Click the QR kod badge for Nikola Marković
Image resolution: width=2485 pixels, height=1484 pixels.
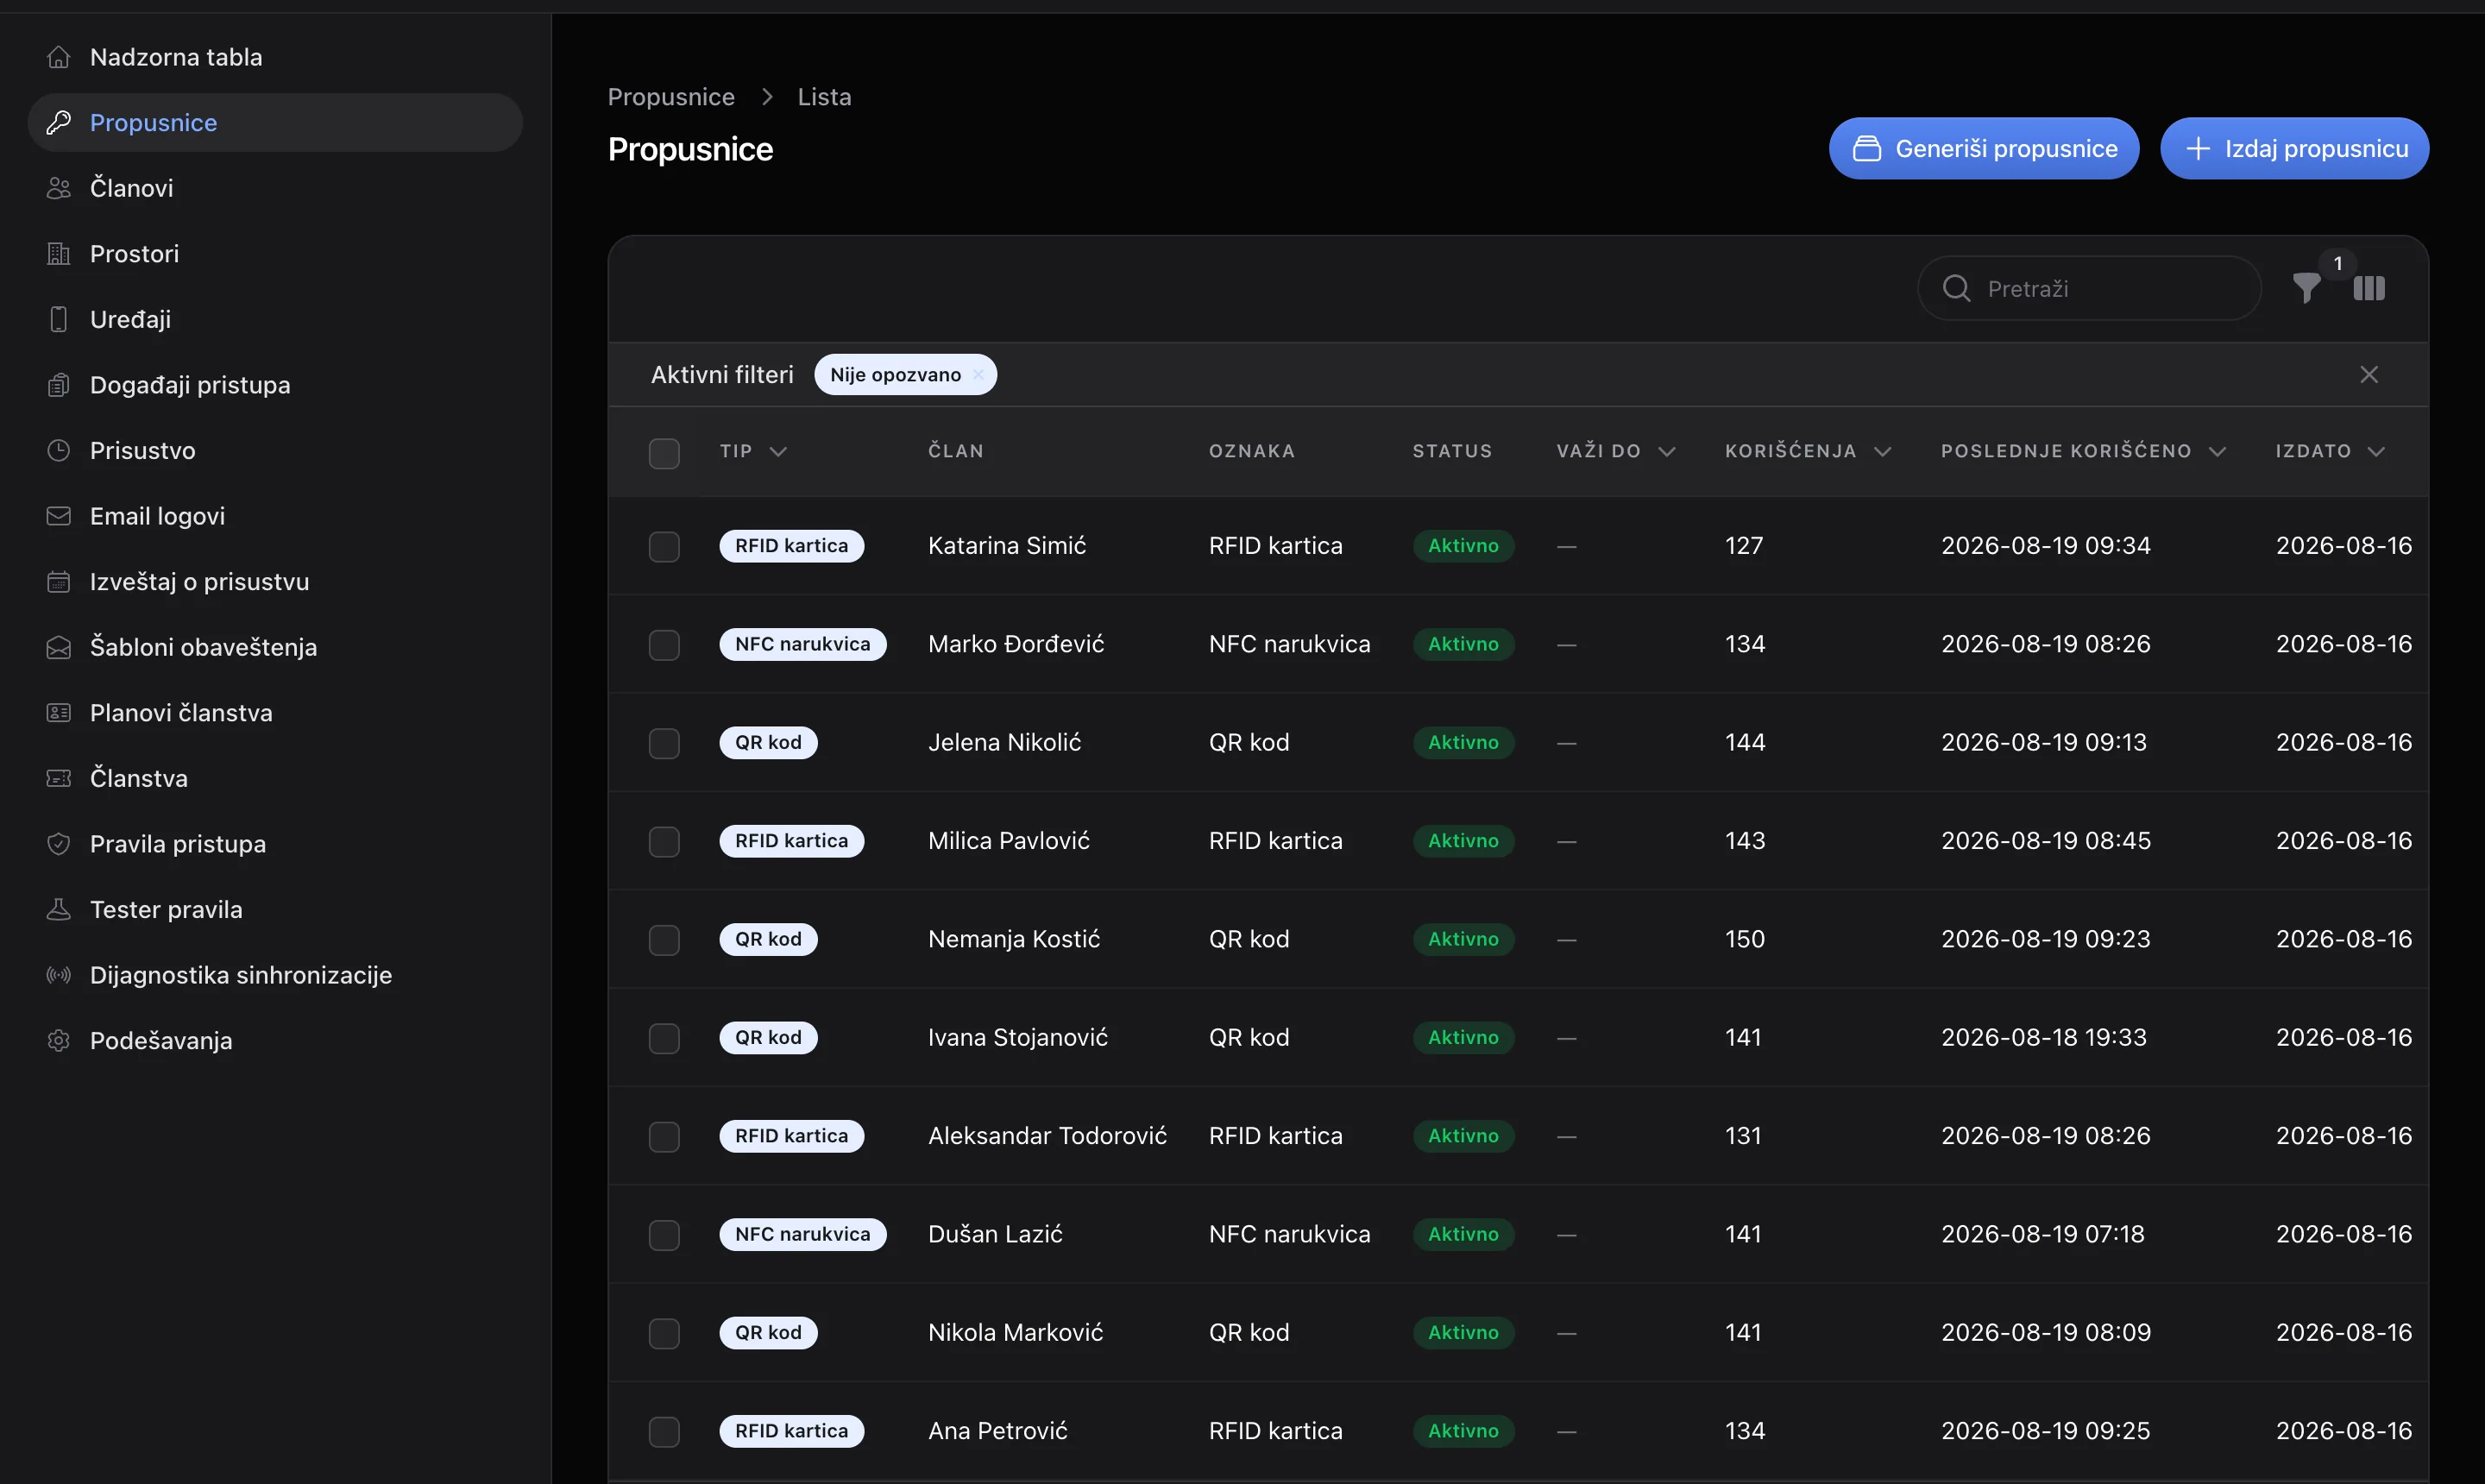coord(768,1332)
